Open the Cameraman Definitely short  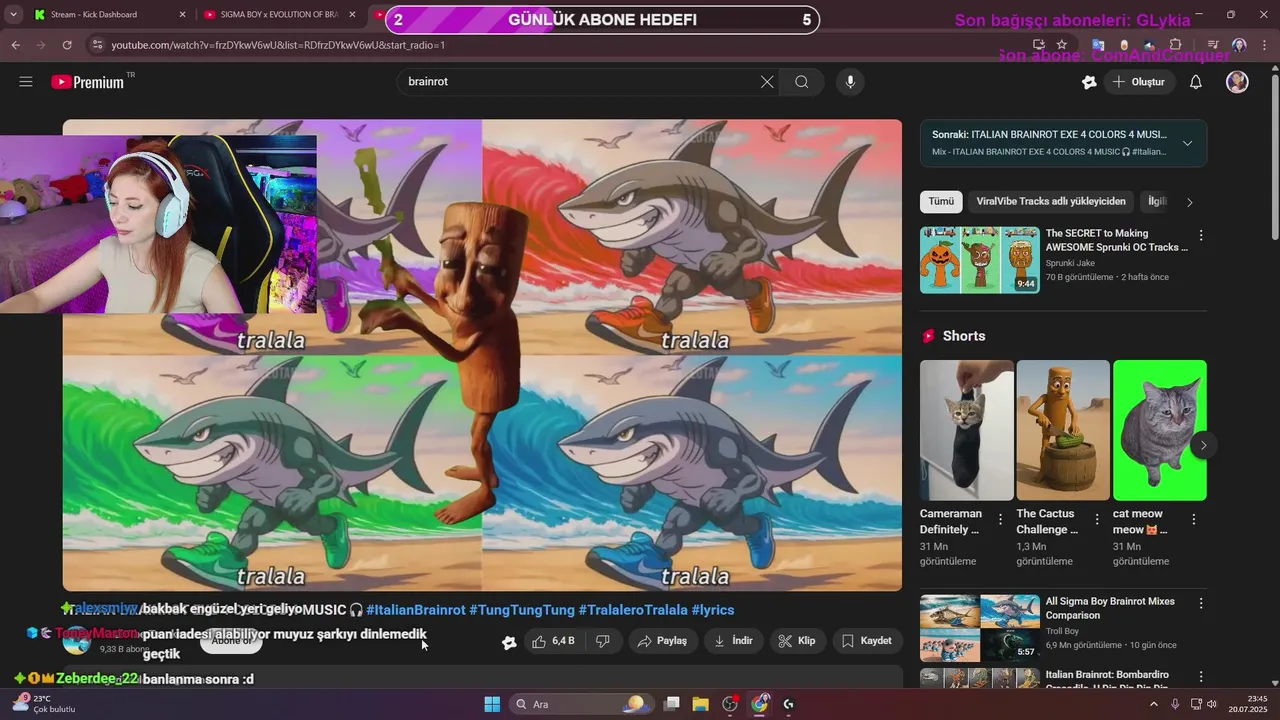(x=966, y=430)
